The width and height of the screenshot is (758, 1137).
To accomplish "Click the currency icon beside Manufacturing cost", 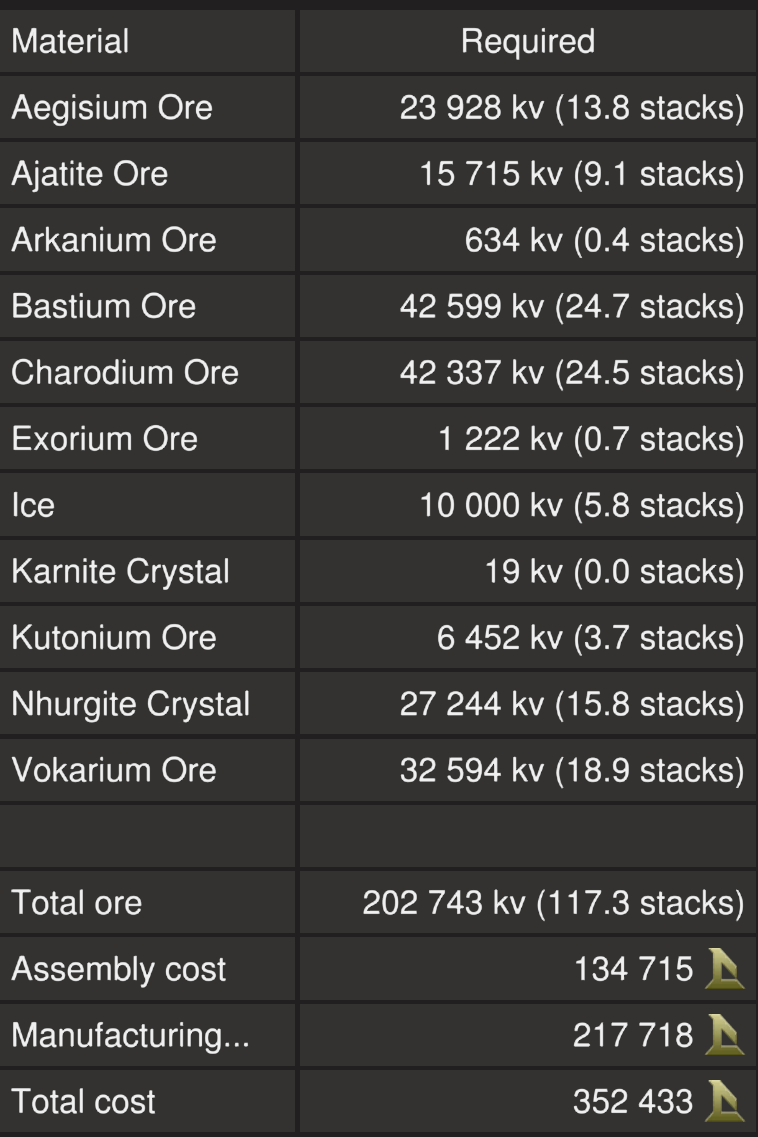I will click(x=724, y=1035).
